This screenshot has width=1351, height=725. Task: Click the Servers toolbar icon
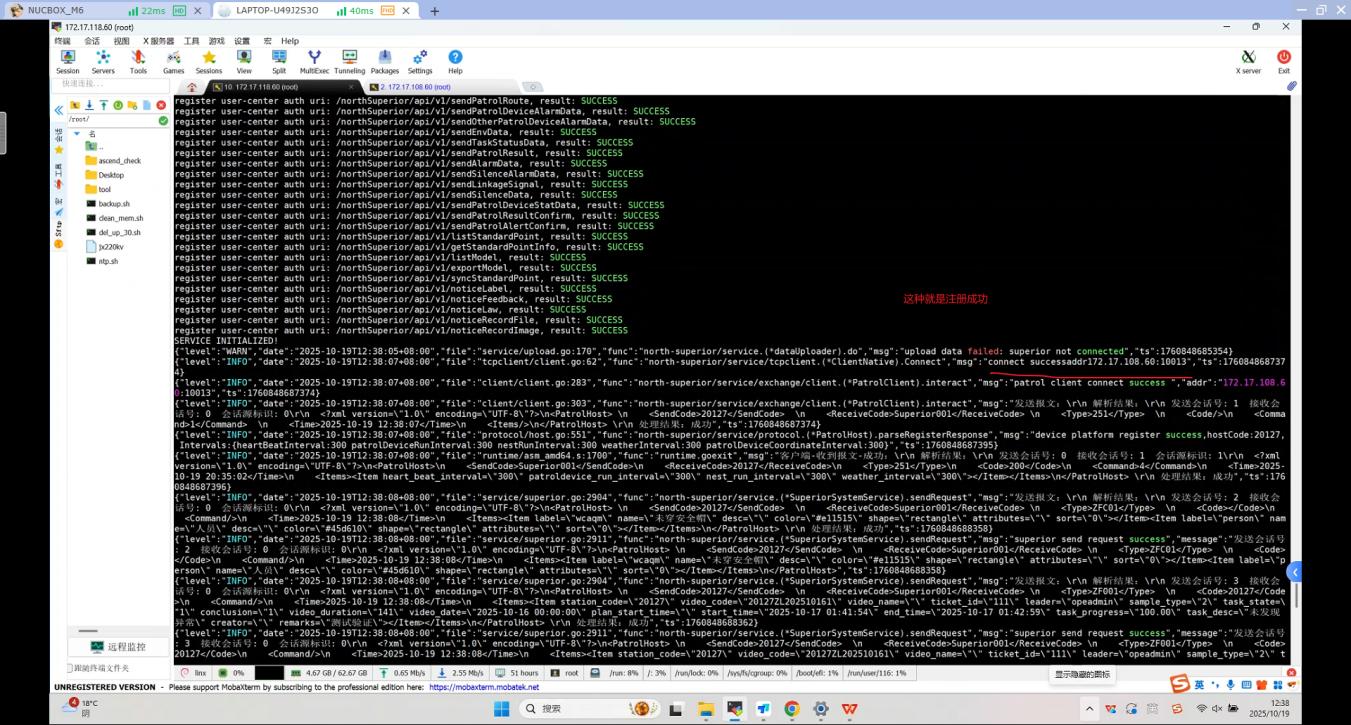(103, 62)
